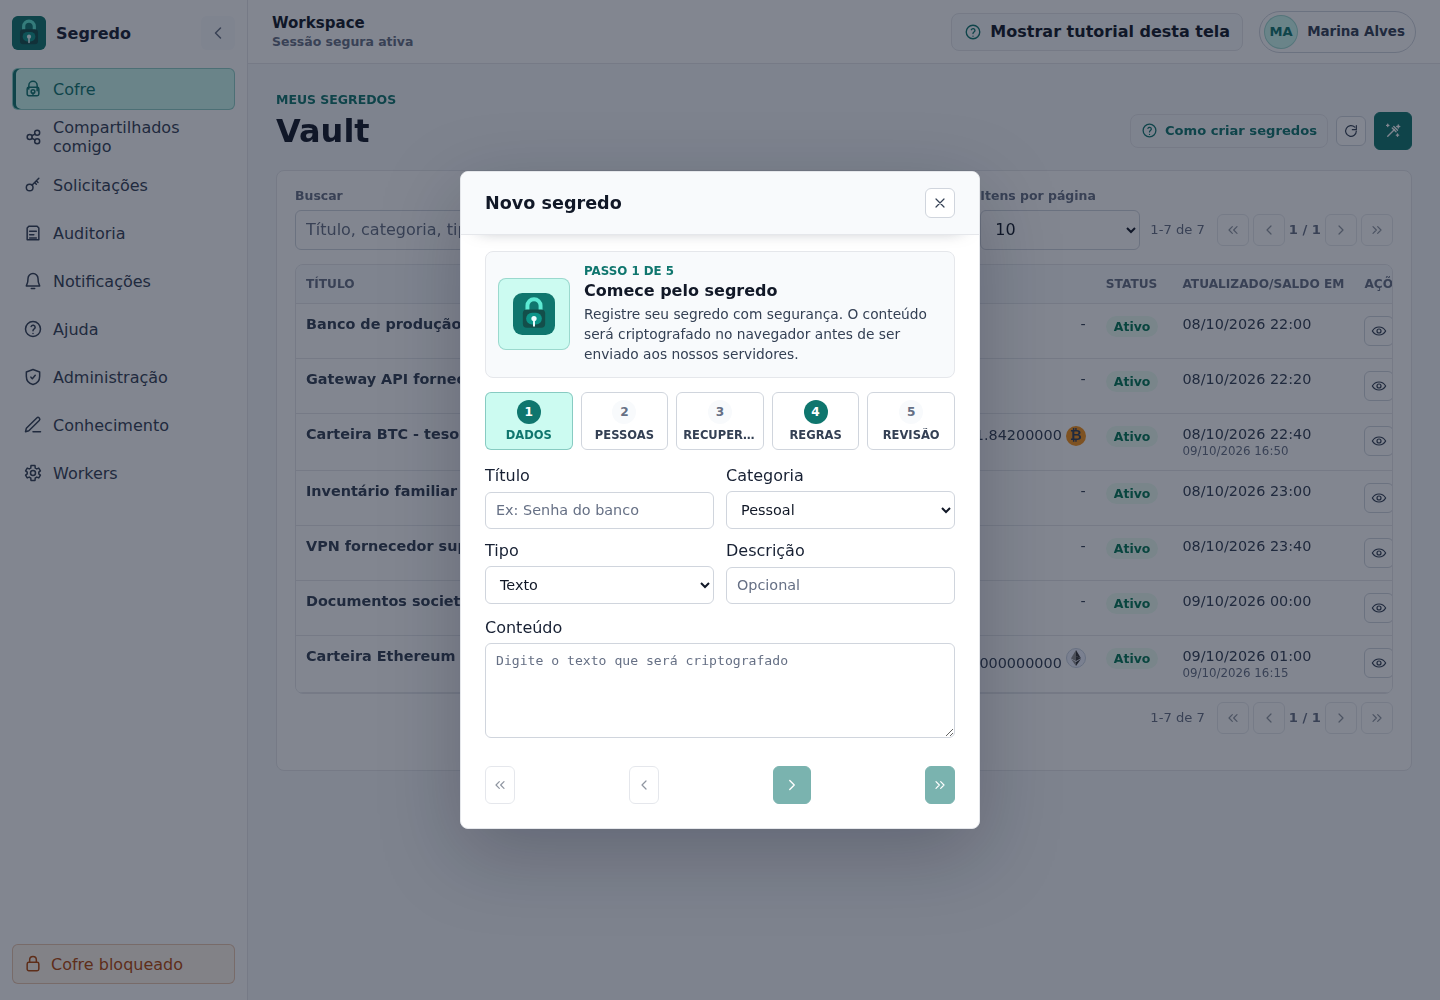View the Banco de produção secret
Viewport: 1440px width, 1000px height.
[1379, 331]
